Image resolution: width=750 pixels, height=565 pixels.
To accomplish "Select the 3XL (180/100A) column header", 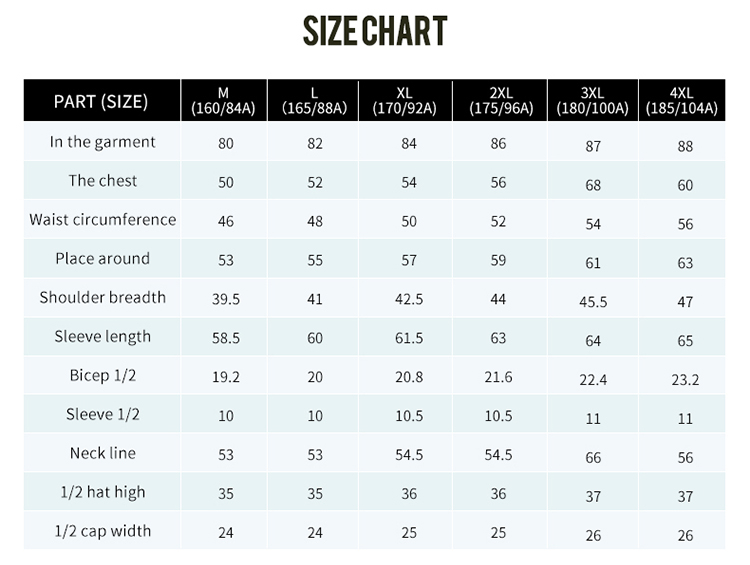I will [593, 101].
